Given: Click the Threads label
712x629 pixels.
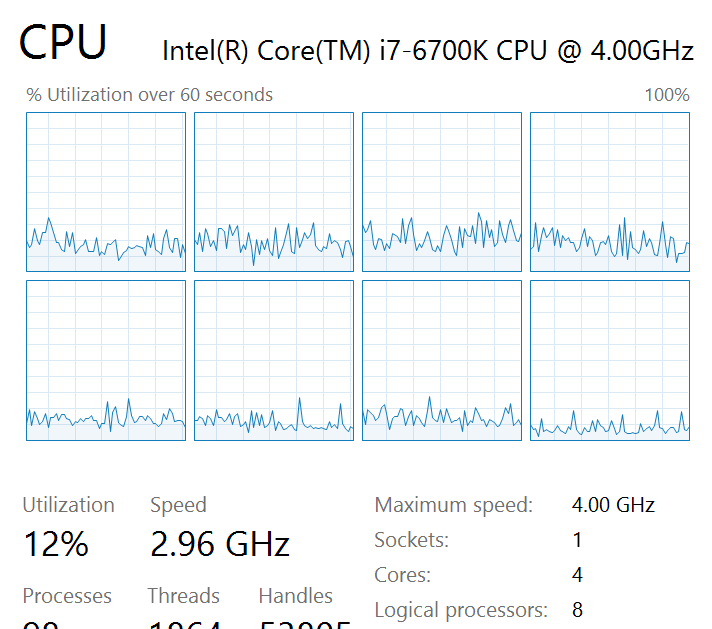Looking at the screenshot, I should coord(183,596).
